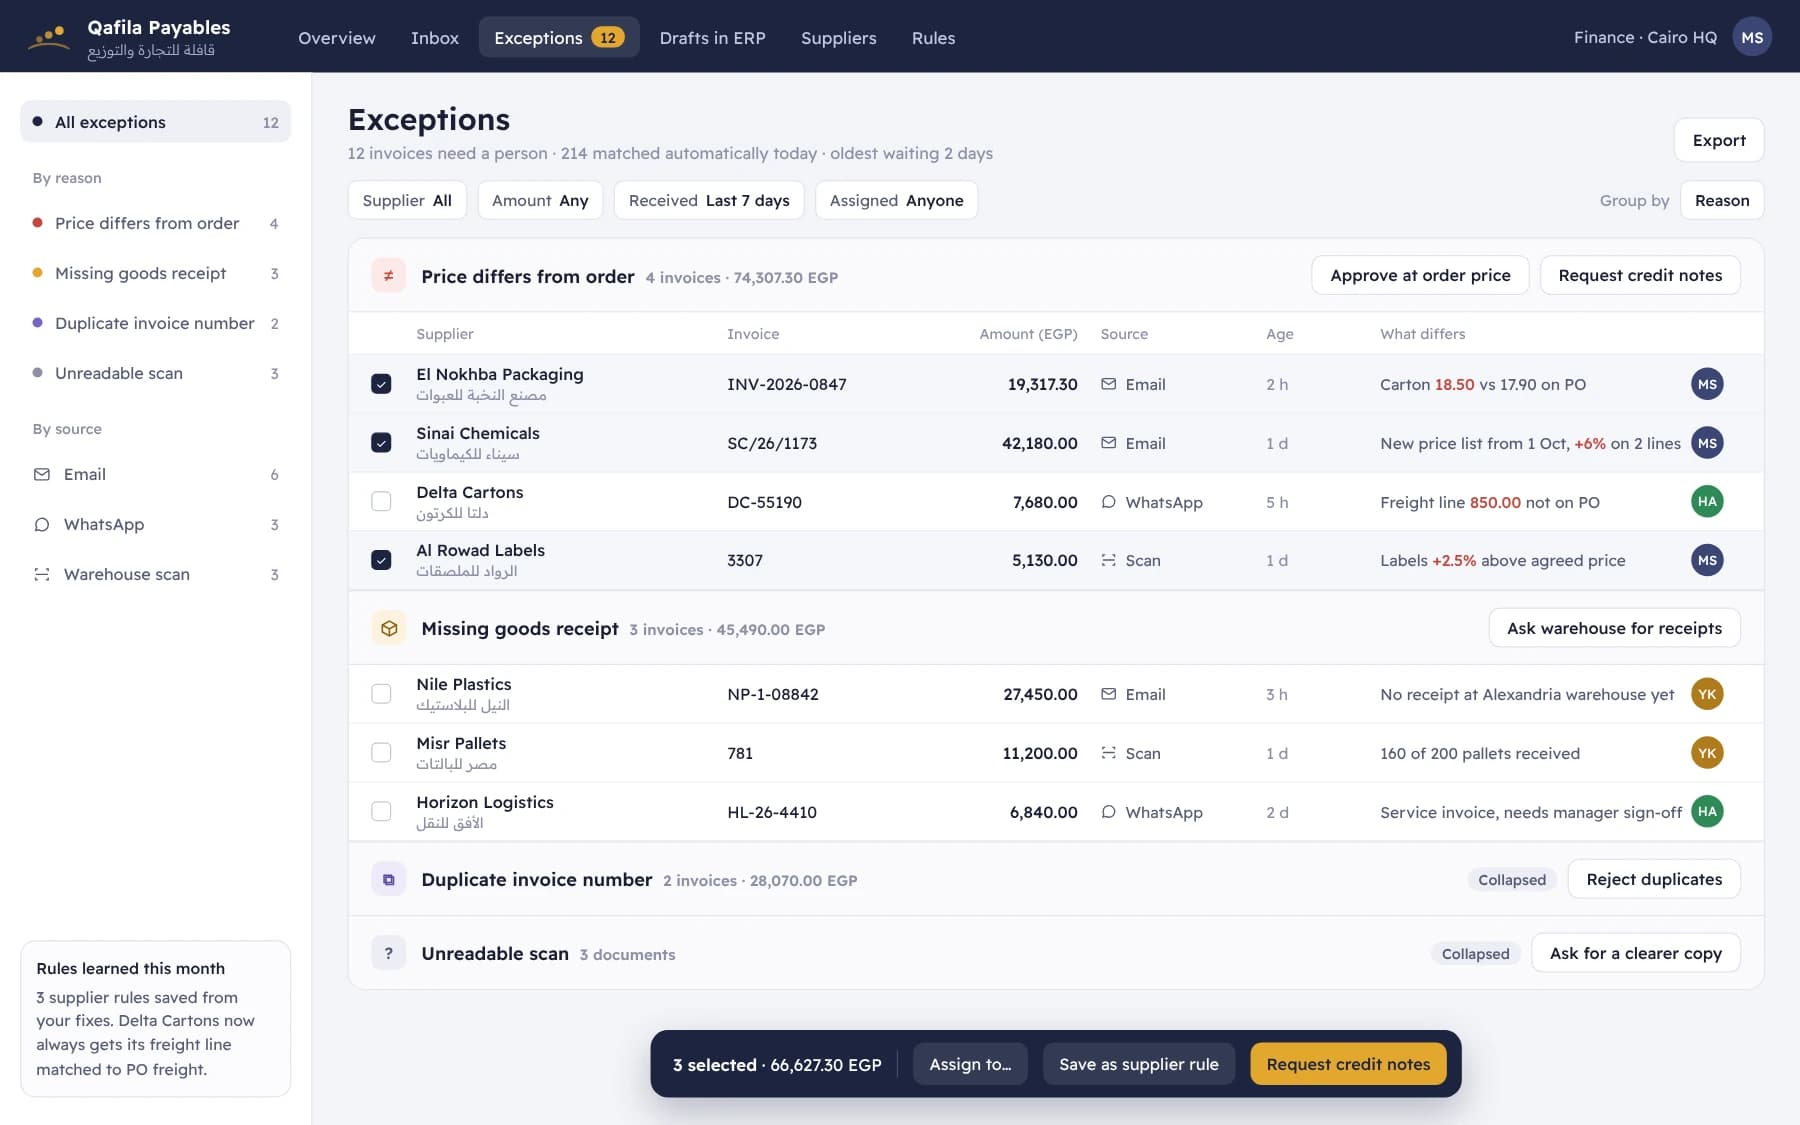This screenshot has width=1800, height=1125.
Task: Click the WhatsApp bubble icon in sidebar
Action: 42,524
